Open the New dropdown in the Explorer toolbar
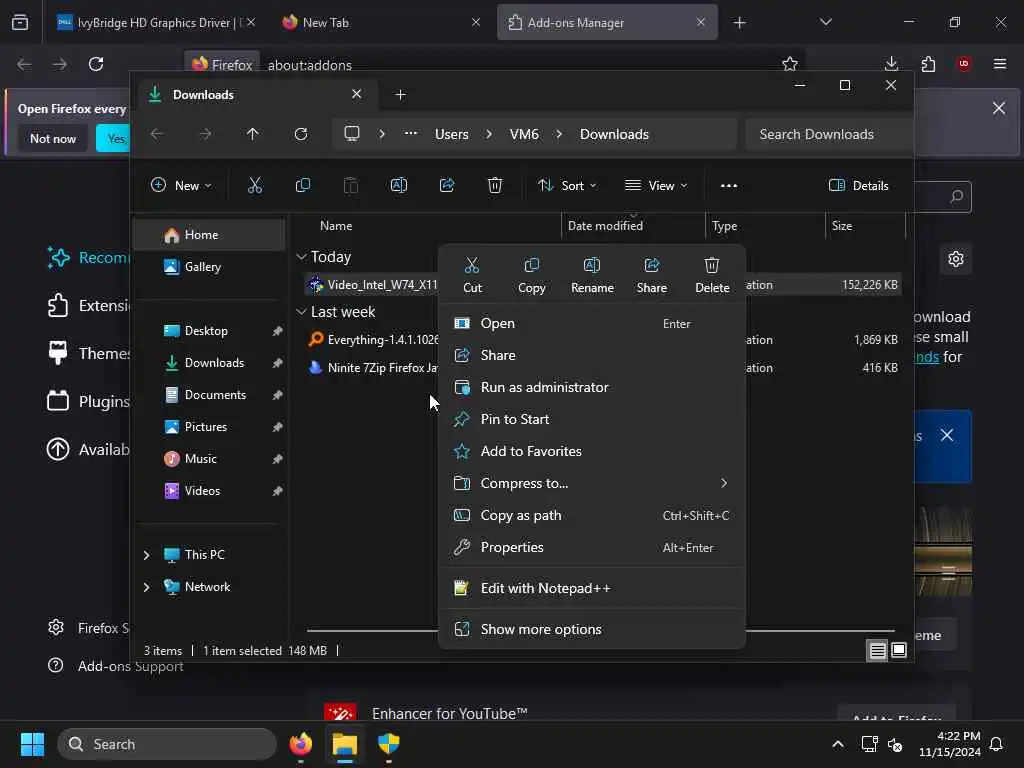The image size is (1024, 768). click(181, 185)
